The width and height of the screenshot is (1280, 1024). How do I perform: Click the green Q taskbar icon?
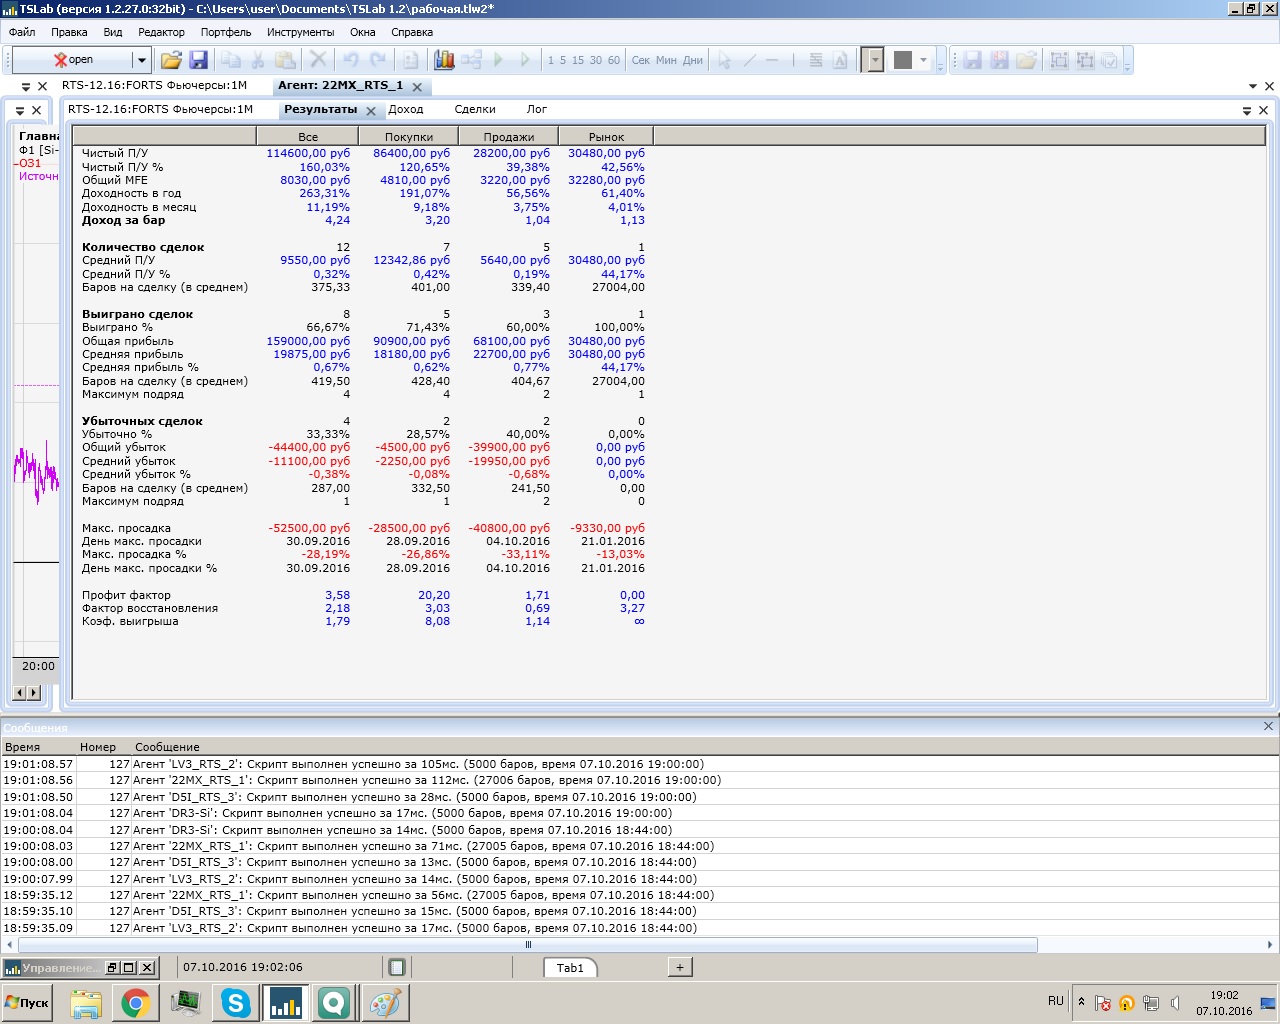tap(334, 1003)
